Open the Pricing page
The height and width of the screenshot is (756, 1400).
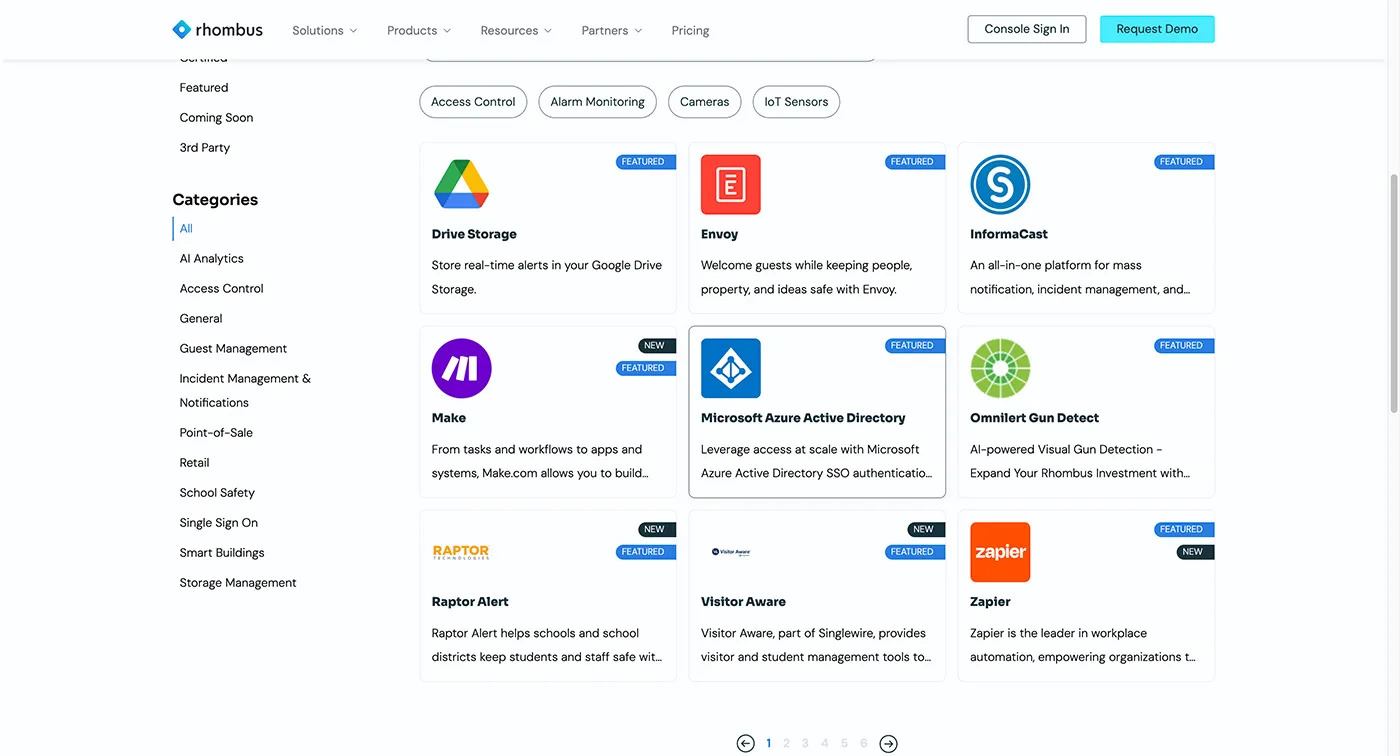tap(690, 31)
